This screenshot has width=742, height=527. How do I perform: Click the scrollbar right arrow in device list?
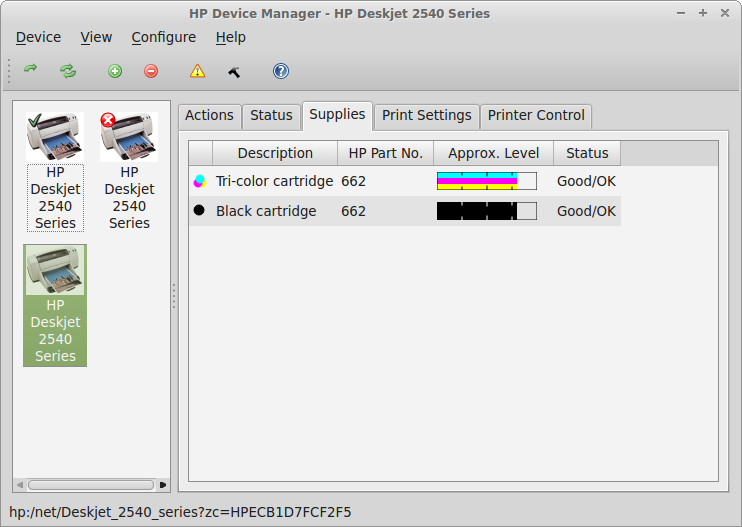[163, 485]
